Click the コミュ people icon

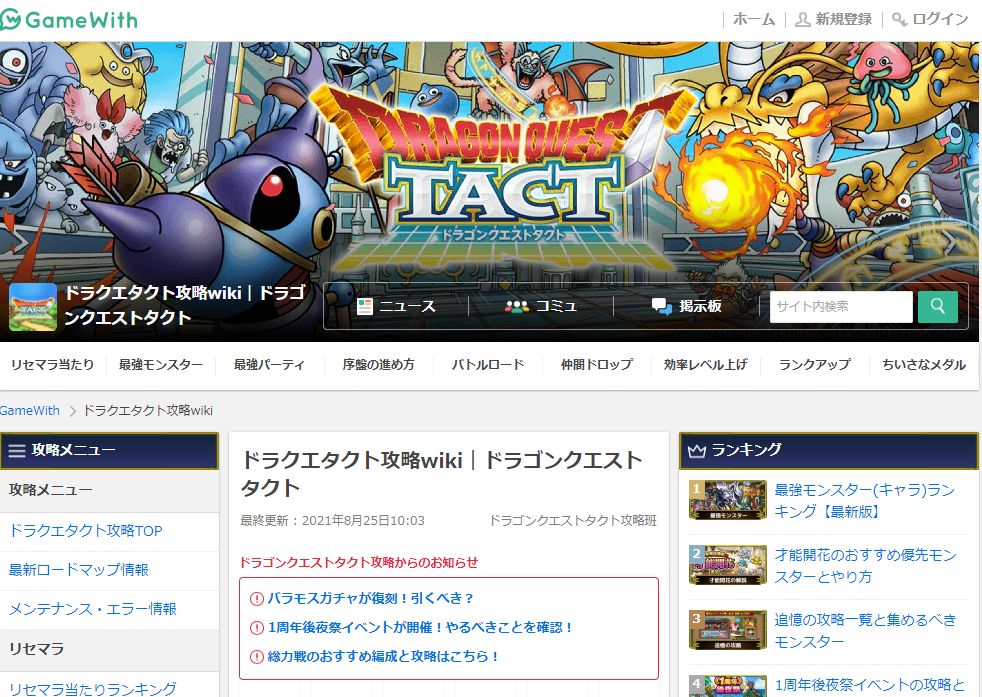(x=517, y=306)
